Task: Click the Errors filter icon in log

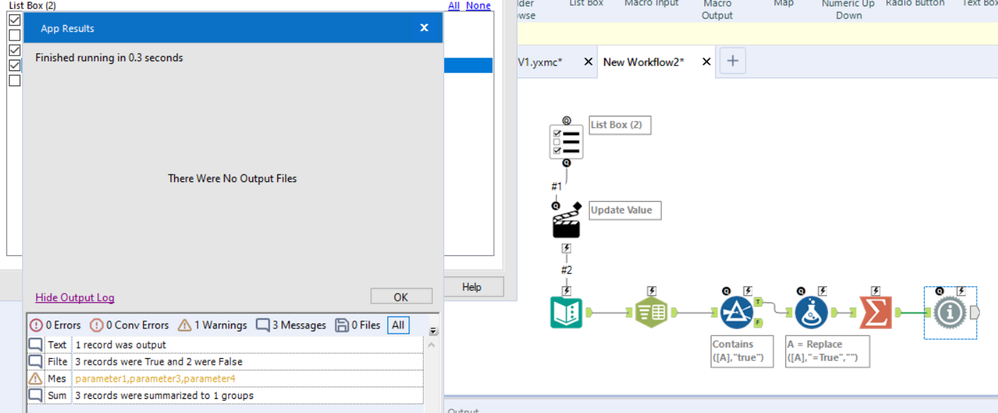Action: pyautogui.click(x=36, y=325)
